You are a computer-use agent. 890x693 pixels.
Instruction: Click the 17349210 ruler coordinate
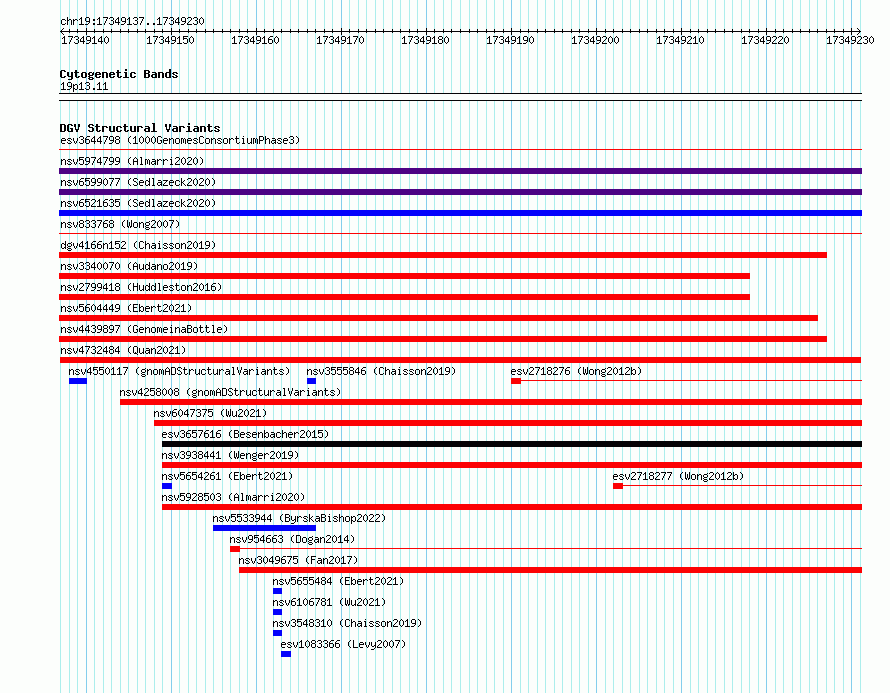point(680,40)
